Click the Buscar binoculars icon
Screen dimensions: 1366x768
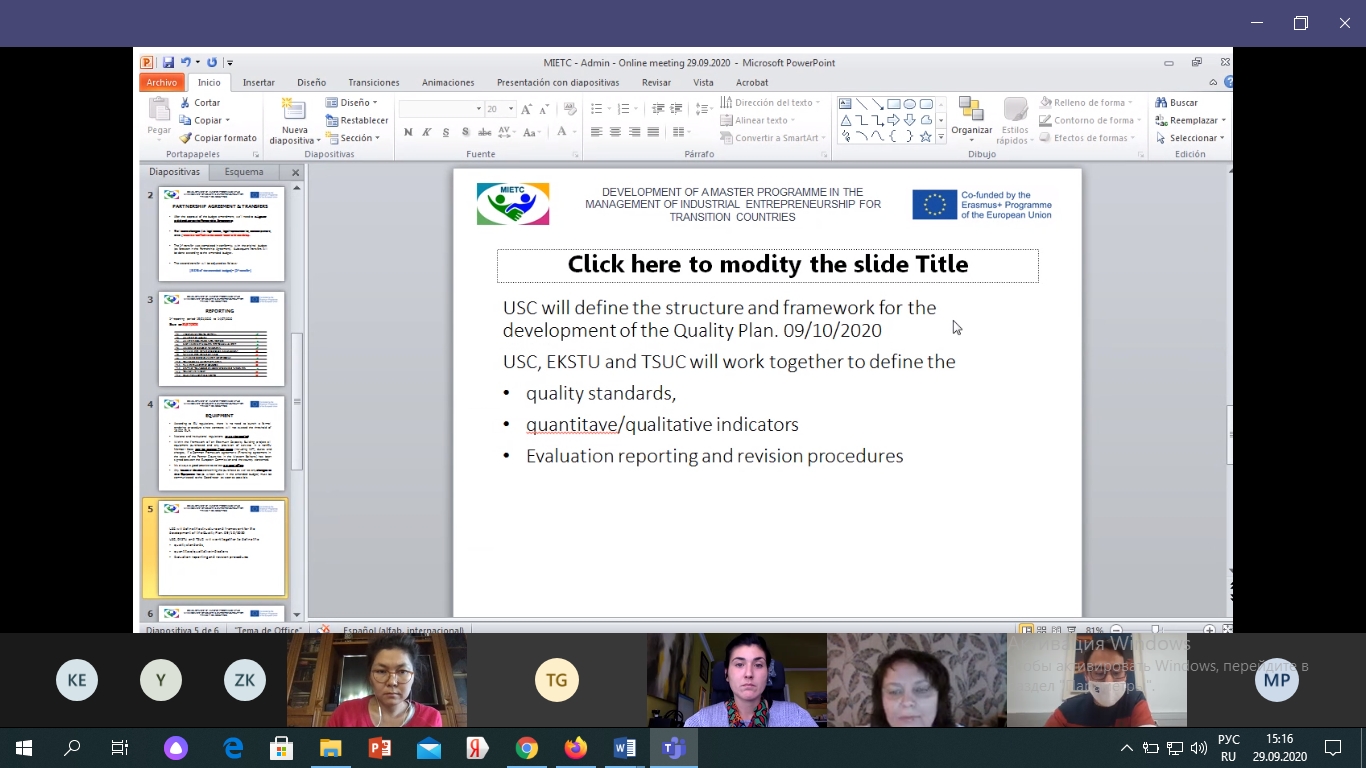pyautogui.click(x=1162, y=103)
